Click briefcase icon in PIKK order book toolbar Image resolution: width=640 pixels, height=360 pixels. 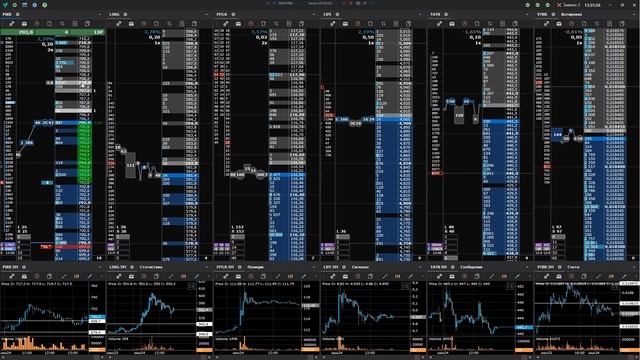click(x=24, y=24)
